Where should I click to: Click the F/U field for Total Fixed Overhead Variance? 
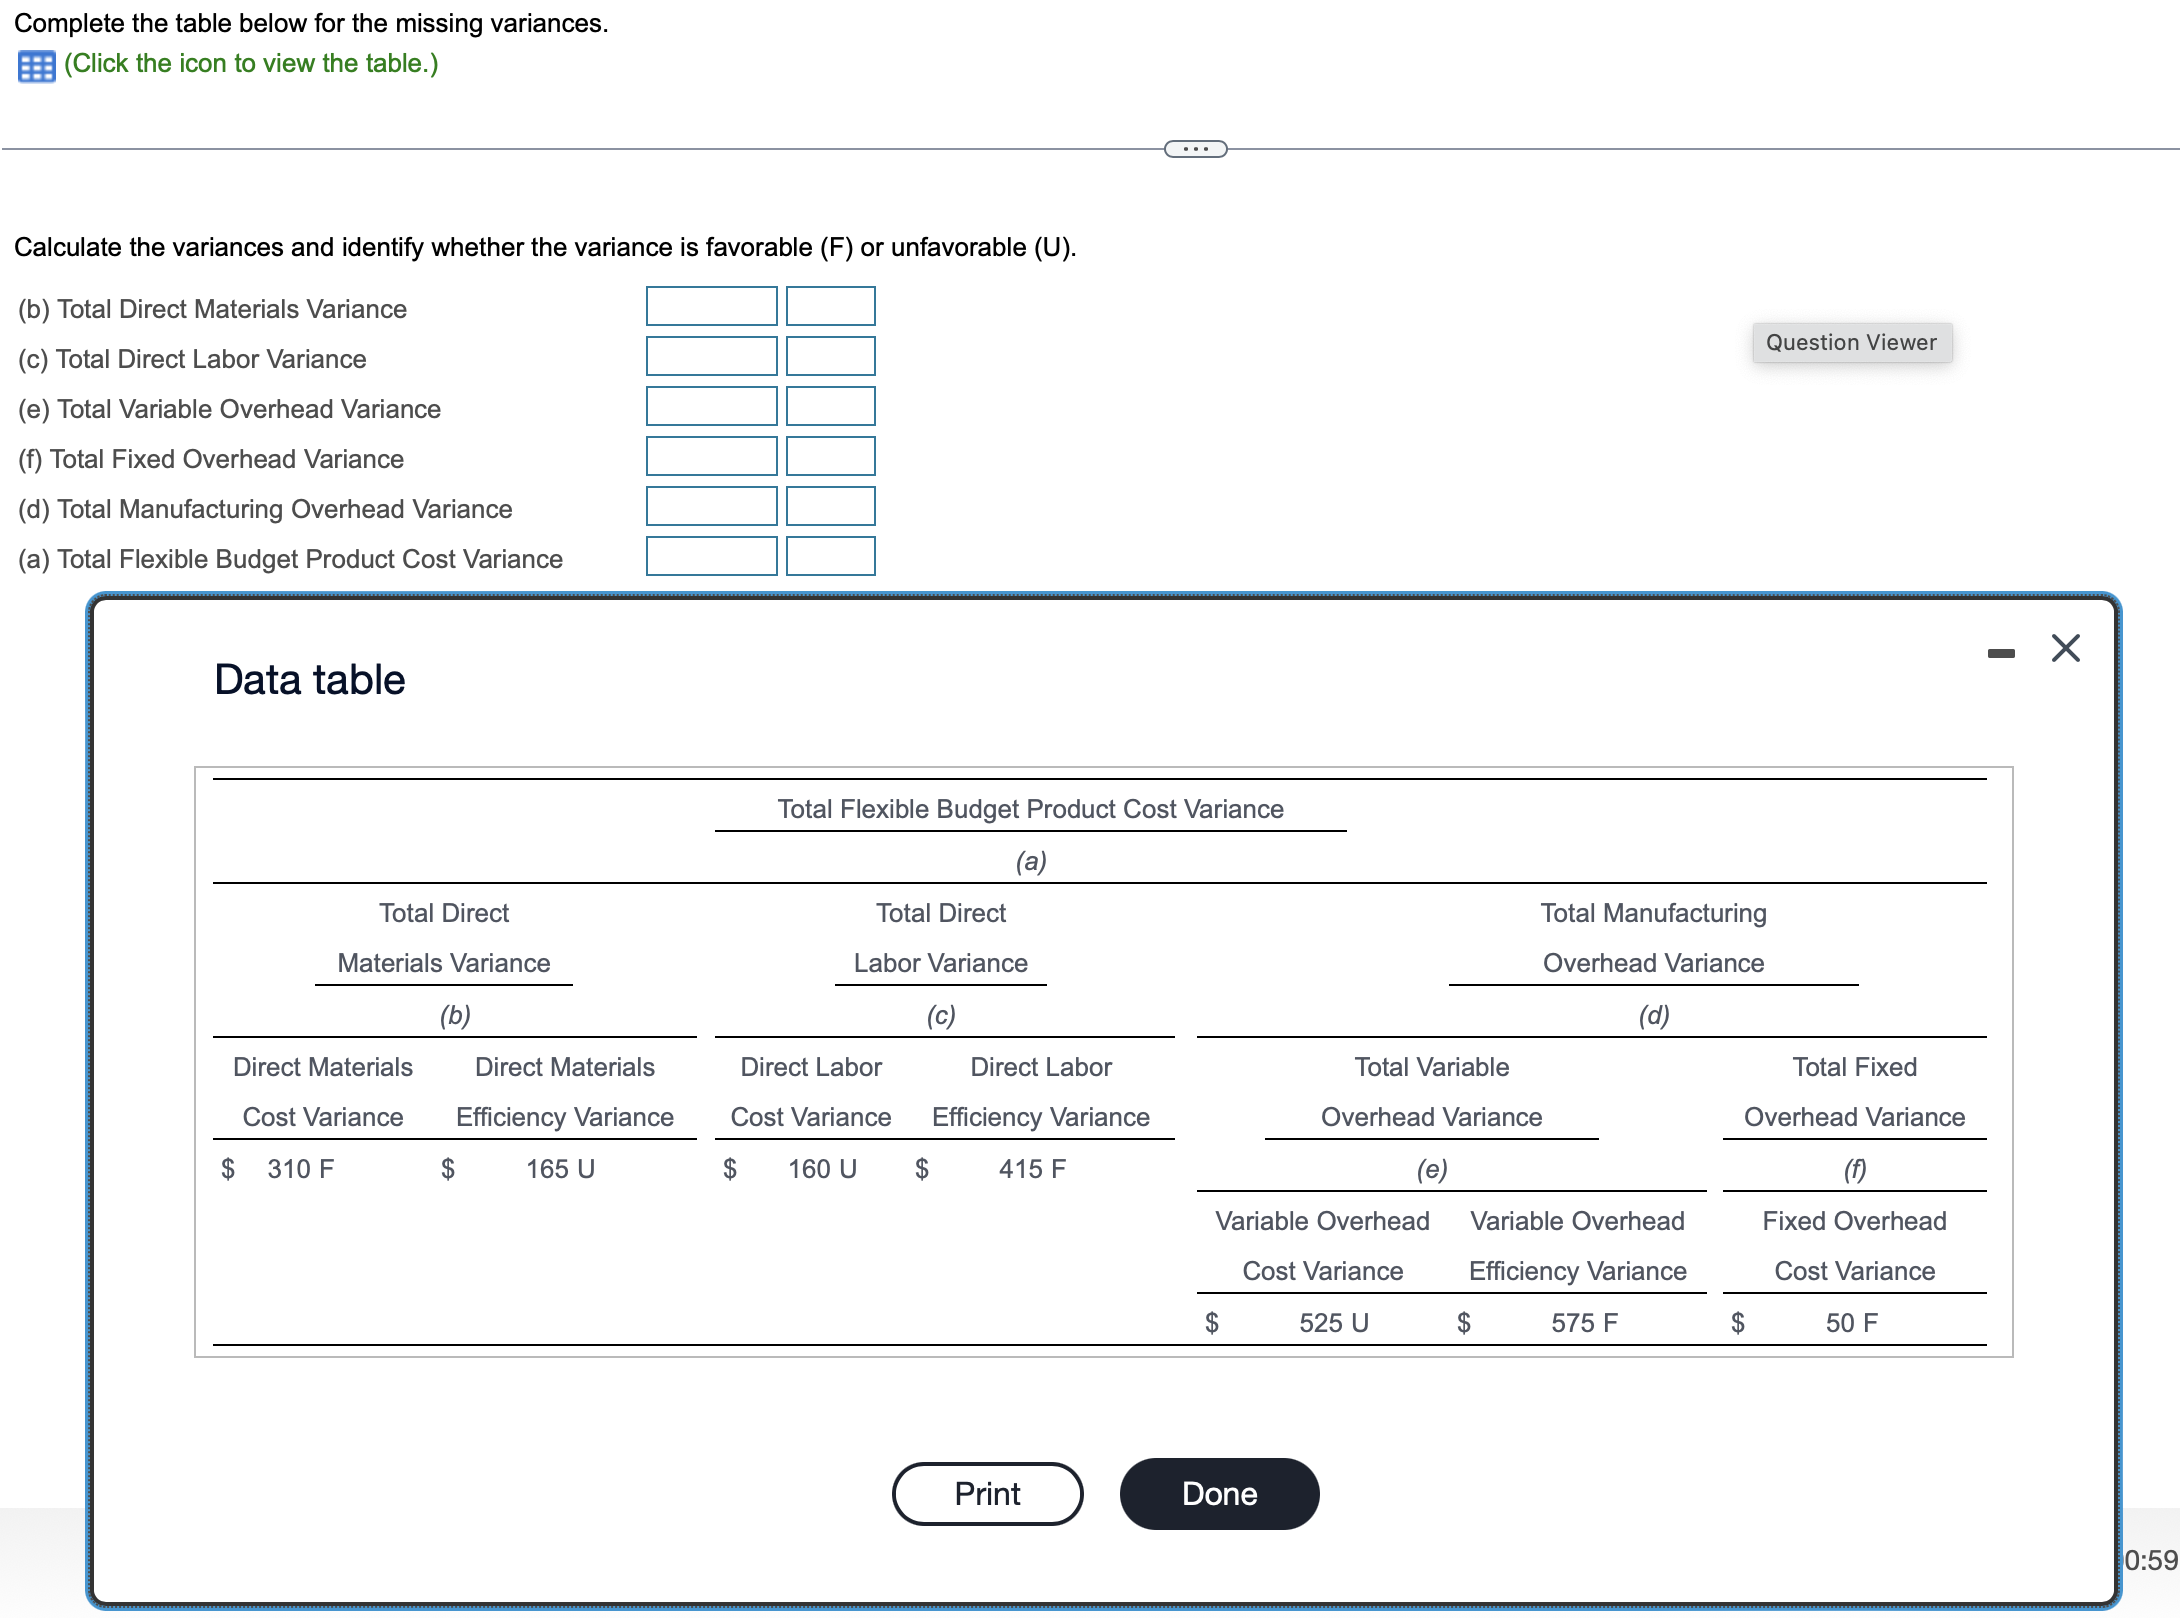pyautogui.click(x=831, y=456)
